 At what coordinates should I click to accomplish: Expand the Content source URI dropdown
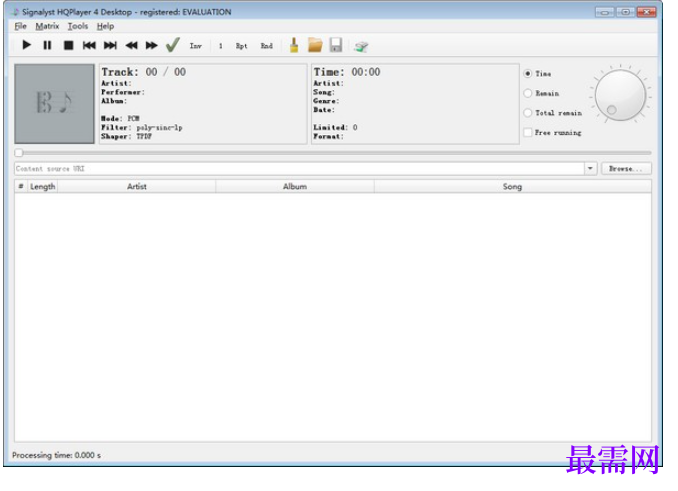[x=591, y=169]
